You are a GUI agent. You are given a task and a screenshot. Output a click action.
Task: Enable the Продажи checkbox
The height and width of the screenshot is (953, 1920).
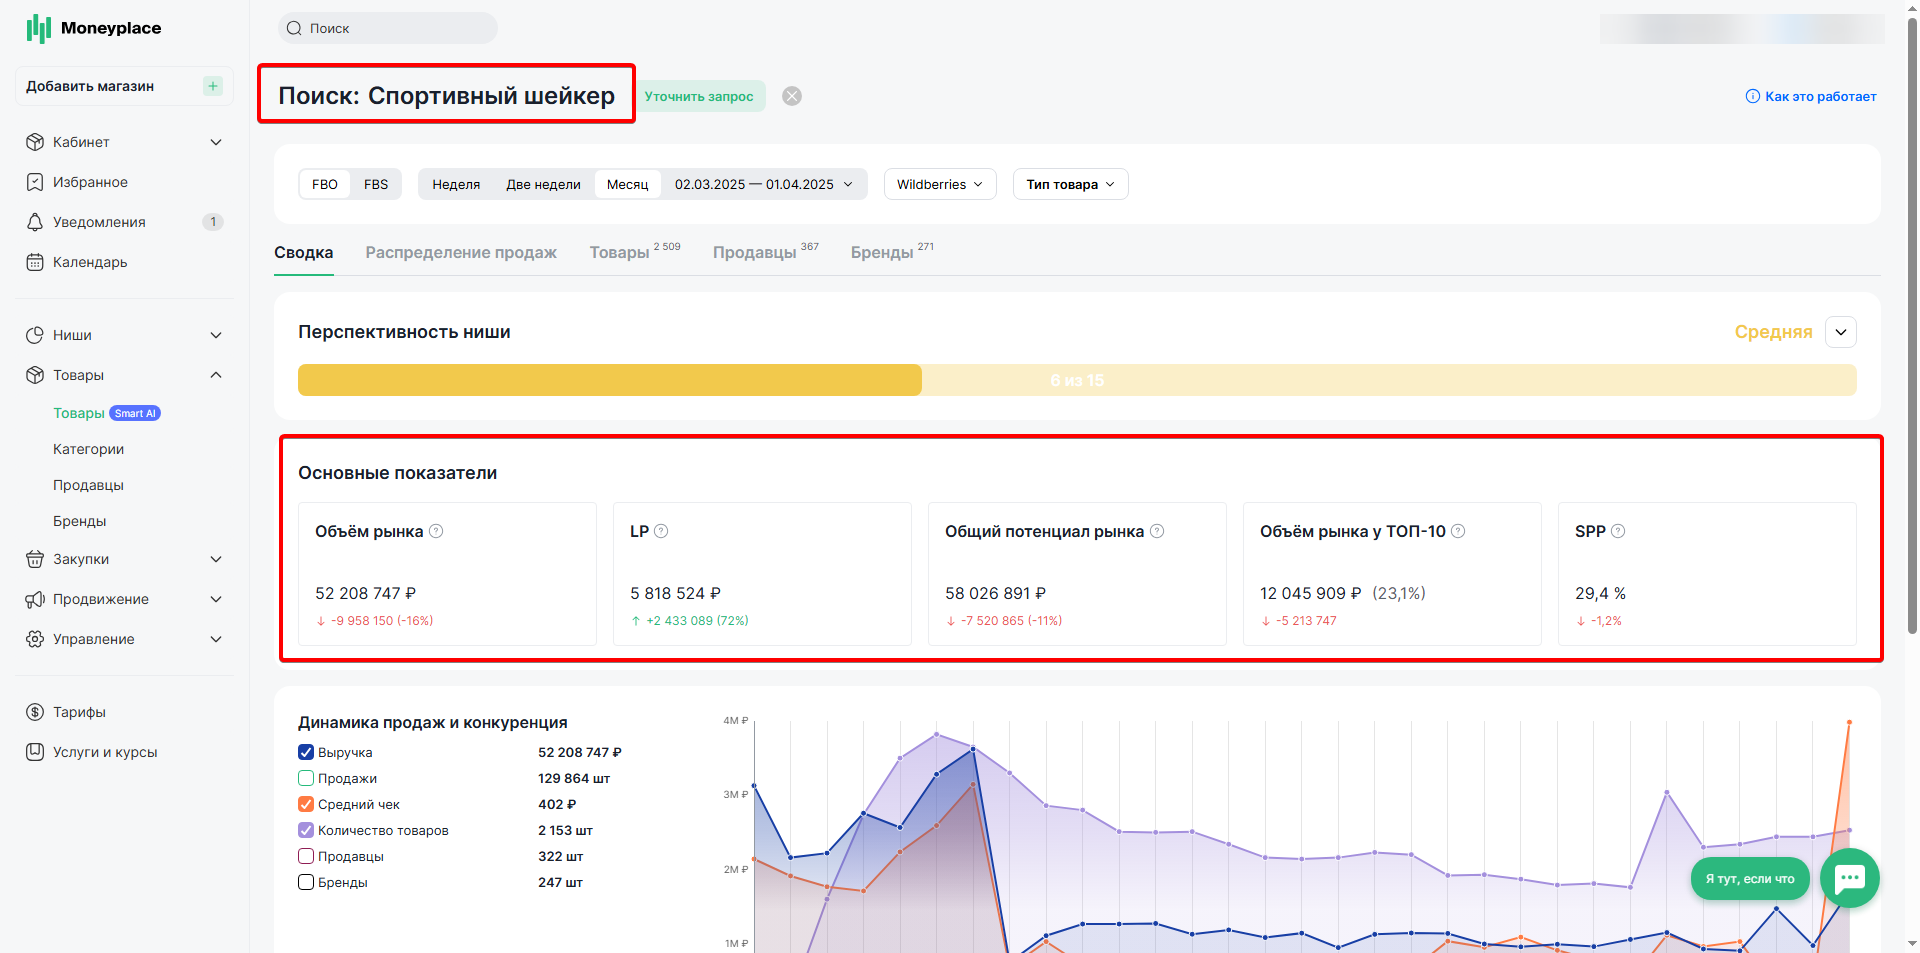(306, 778)
